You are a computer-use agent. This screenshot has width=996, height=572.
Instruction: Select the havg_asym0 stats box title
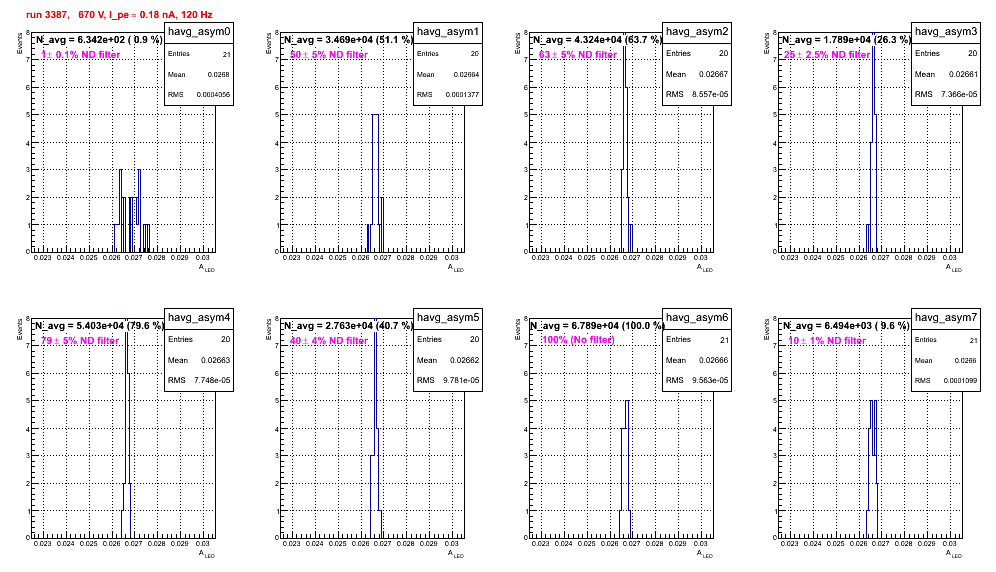pos(199,32)
